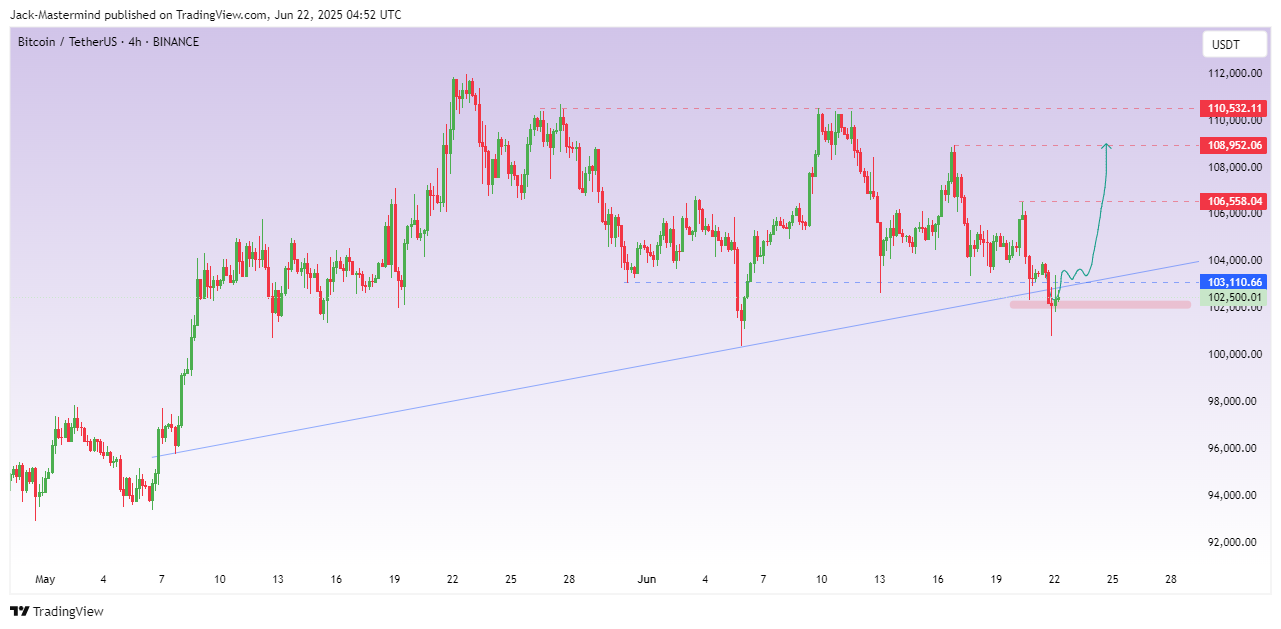Click the TradingView logo at bottom left
Screen dimensions: 1281x629
pos(56,611)
